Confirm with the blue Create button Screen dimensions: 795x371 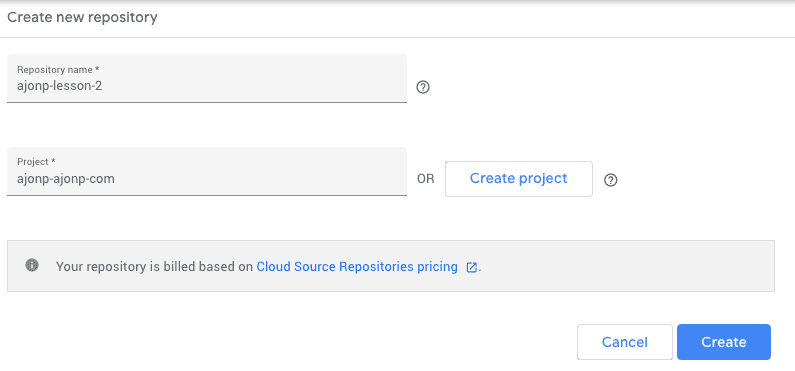pos(724,342)
